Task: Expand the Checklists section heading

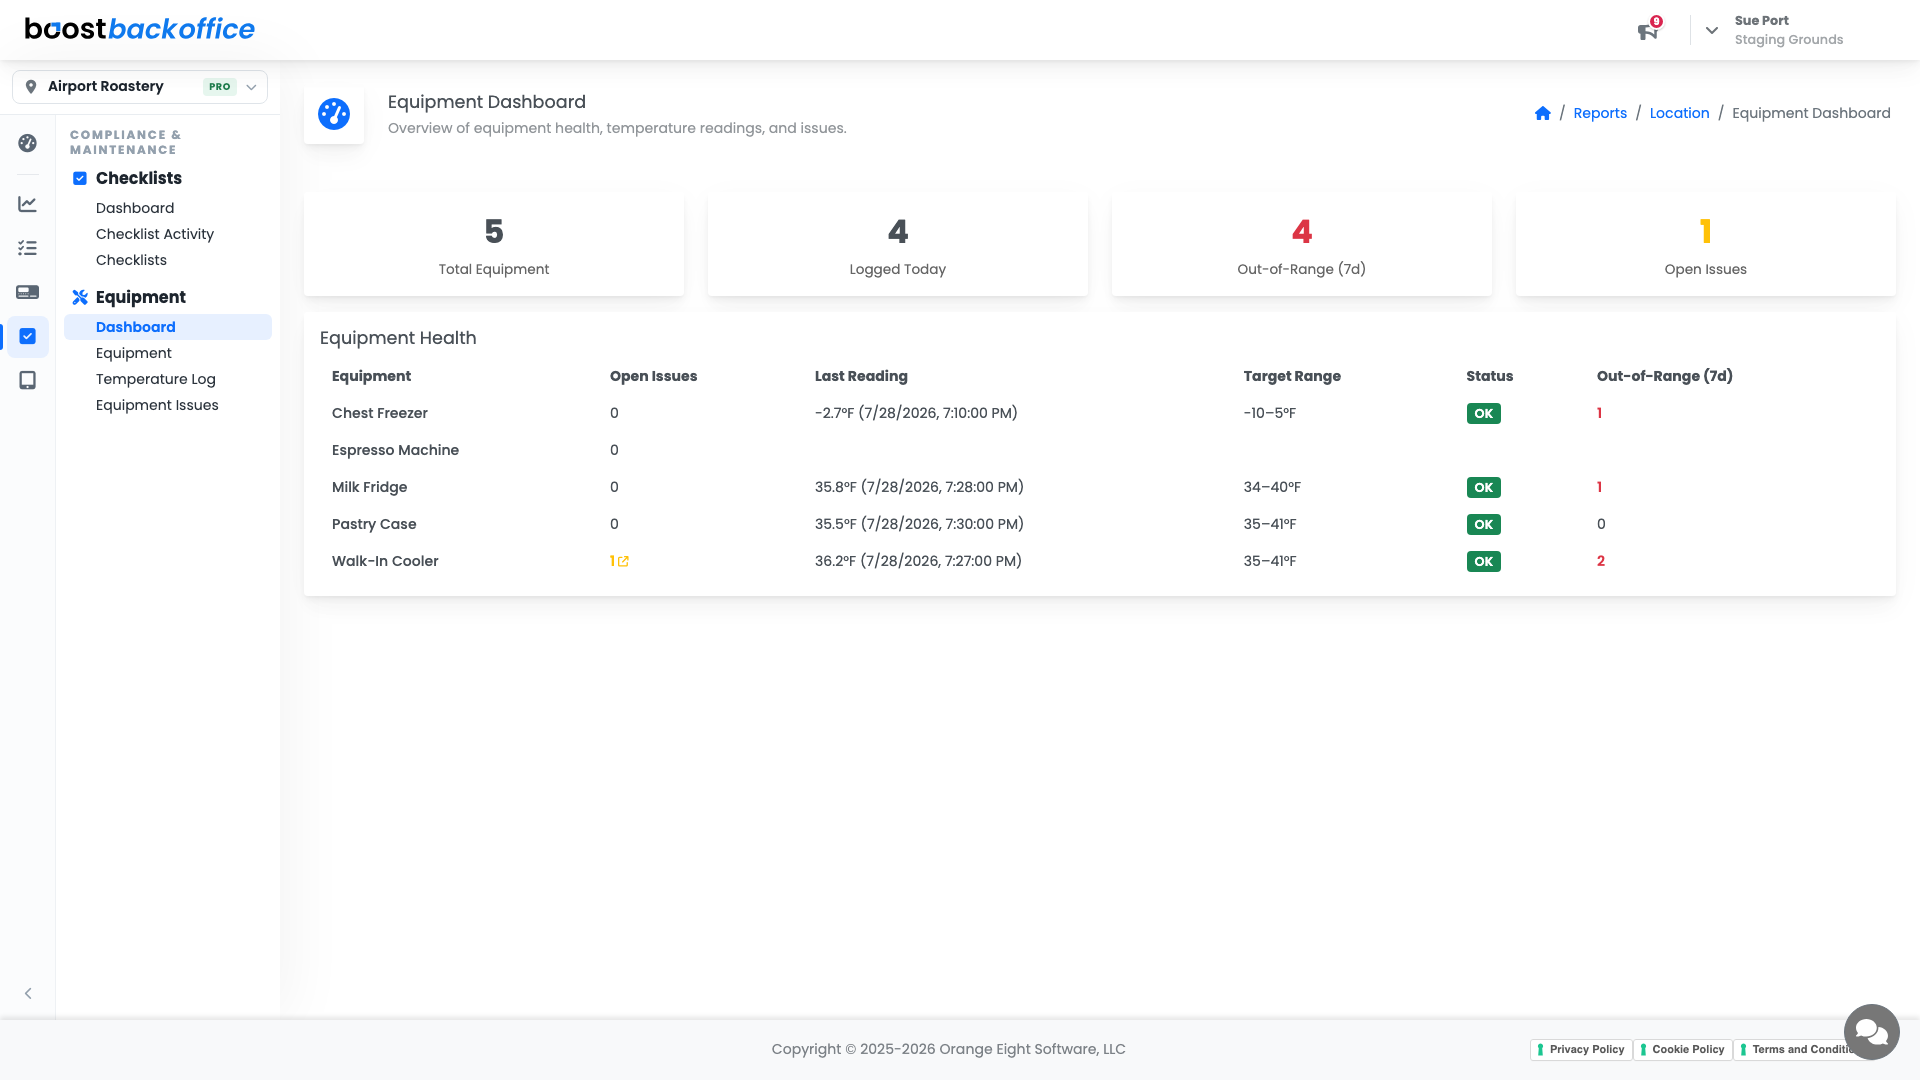Action: (x=139, y=178)
